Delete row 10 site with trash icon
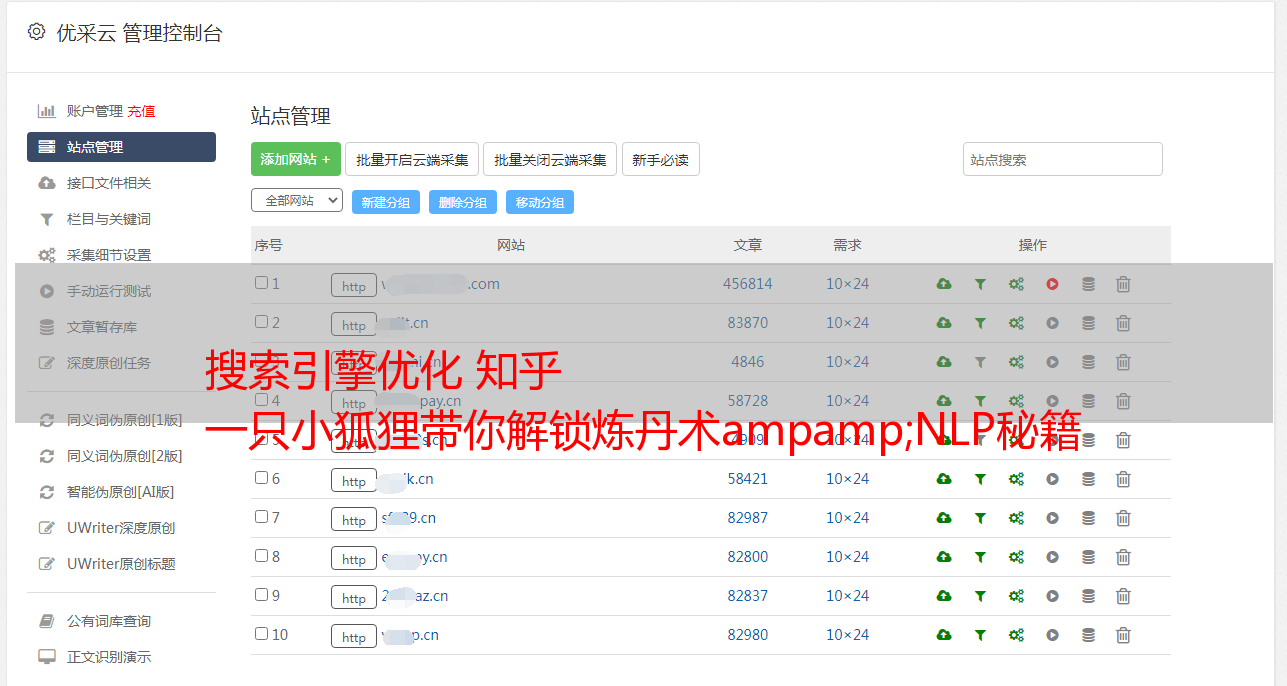Screen dimensions: 1287x686 click(1123, 635)
